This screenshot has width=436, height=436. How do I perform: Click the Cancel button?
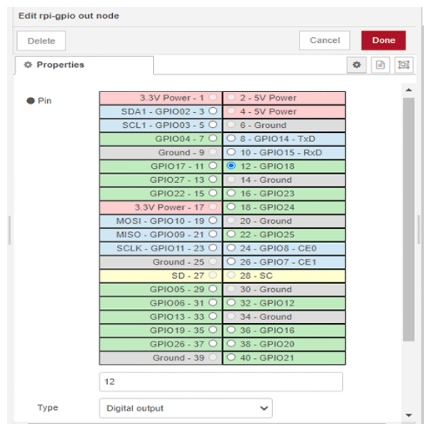(x=325, y=40)
